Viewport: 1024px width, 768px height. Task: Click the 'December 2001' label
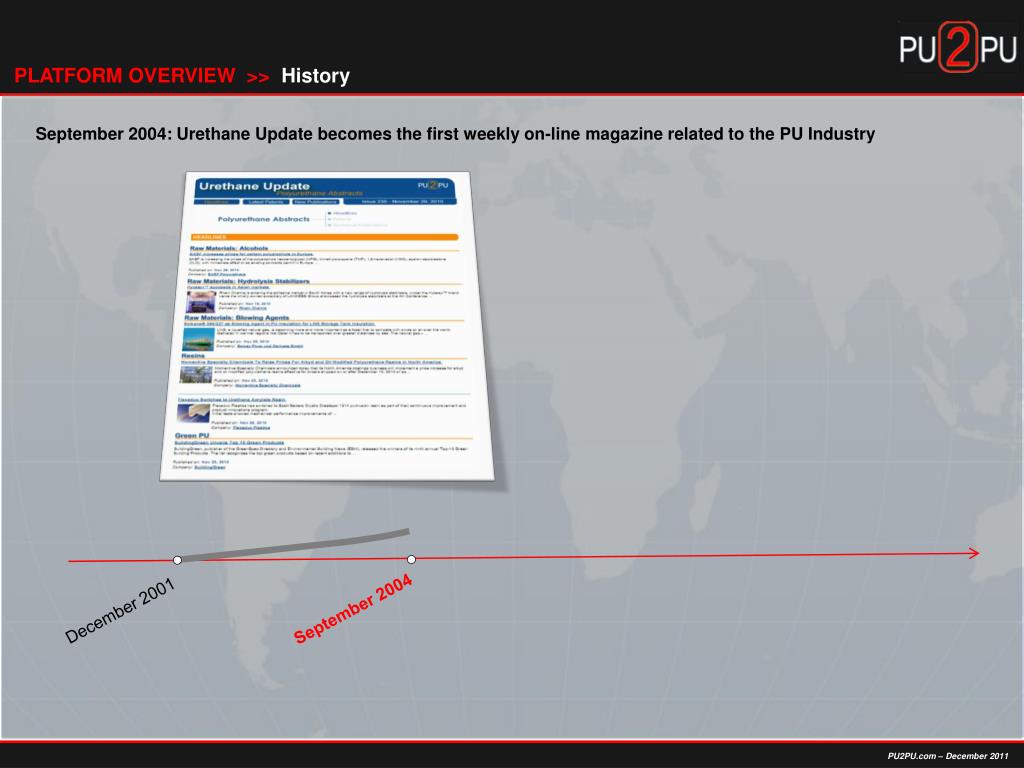tap(120, 611)
